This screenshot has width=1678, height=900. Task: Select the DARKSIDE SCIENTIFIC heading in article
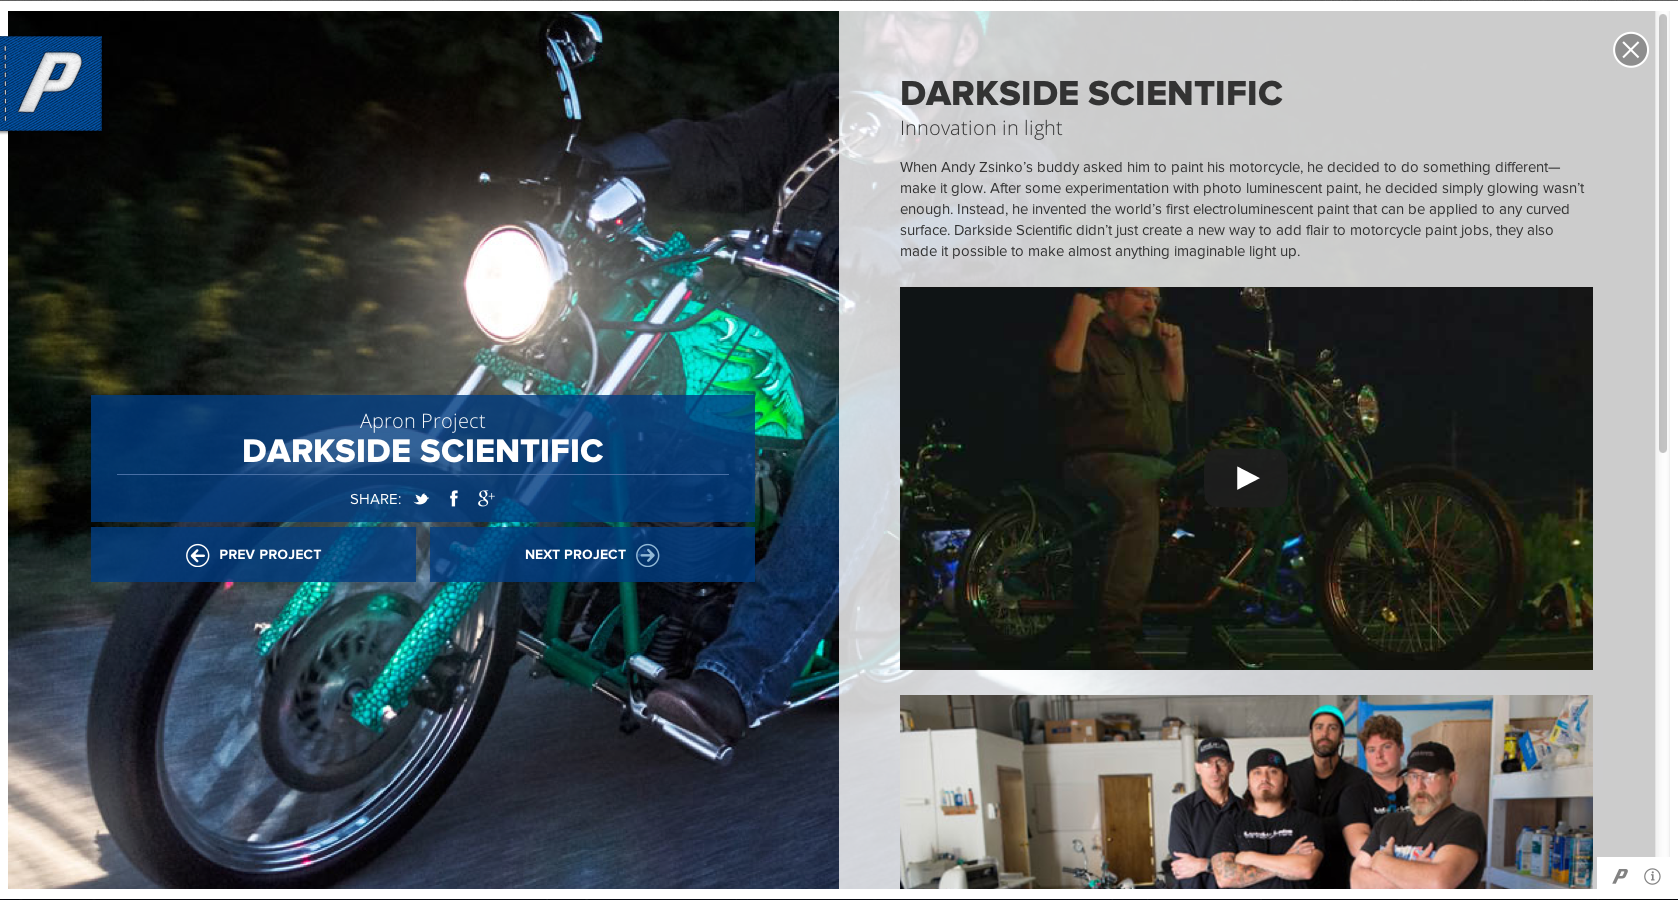pos(1091,93)
